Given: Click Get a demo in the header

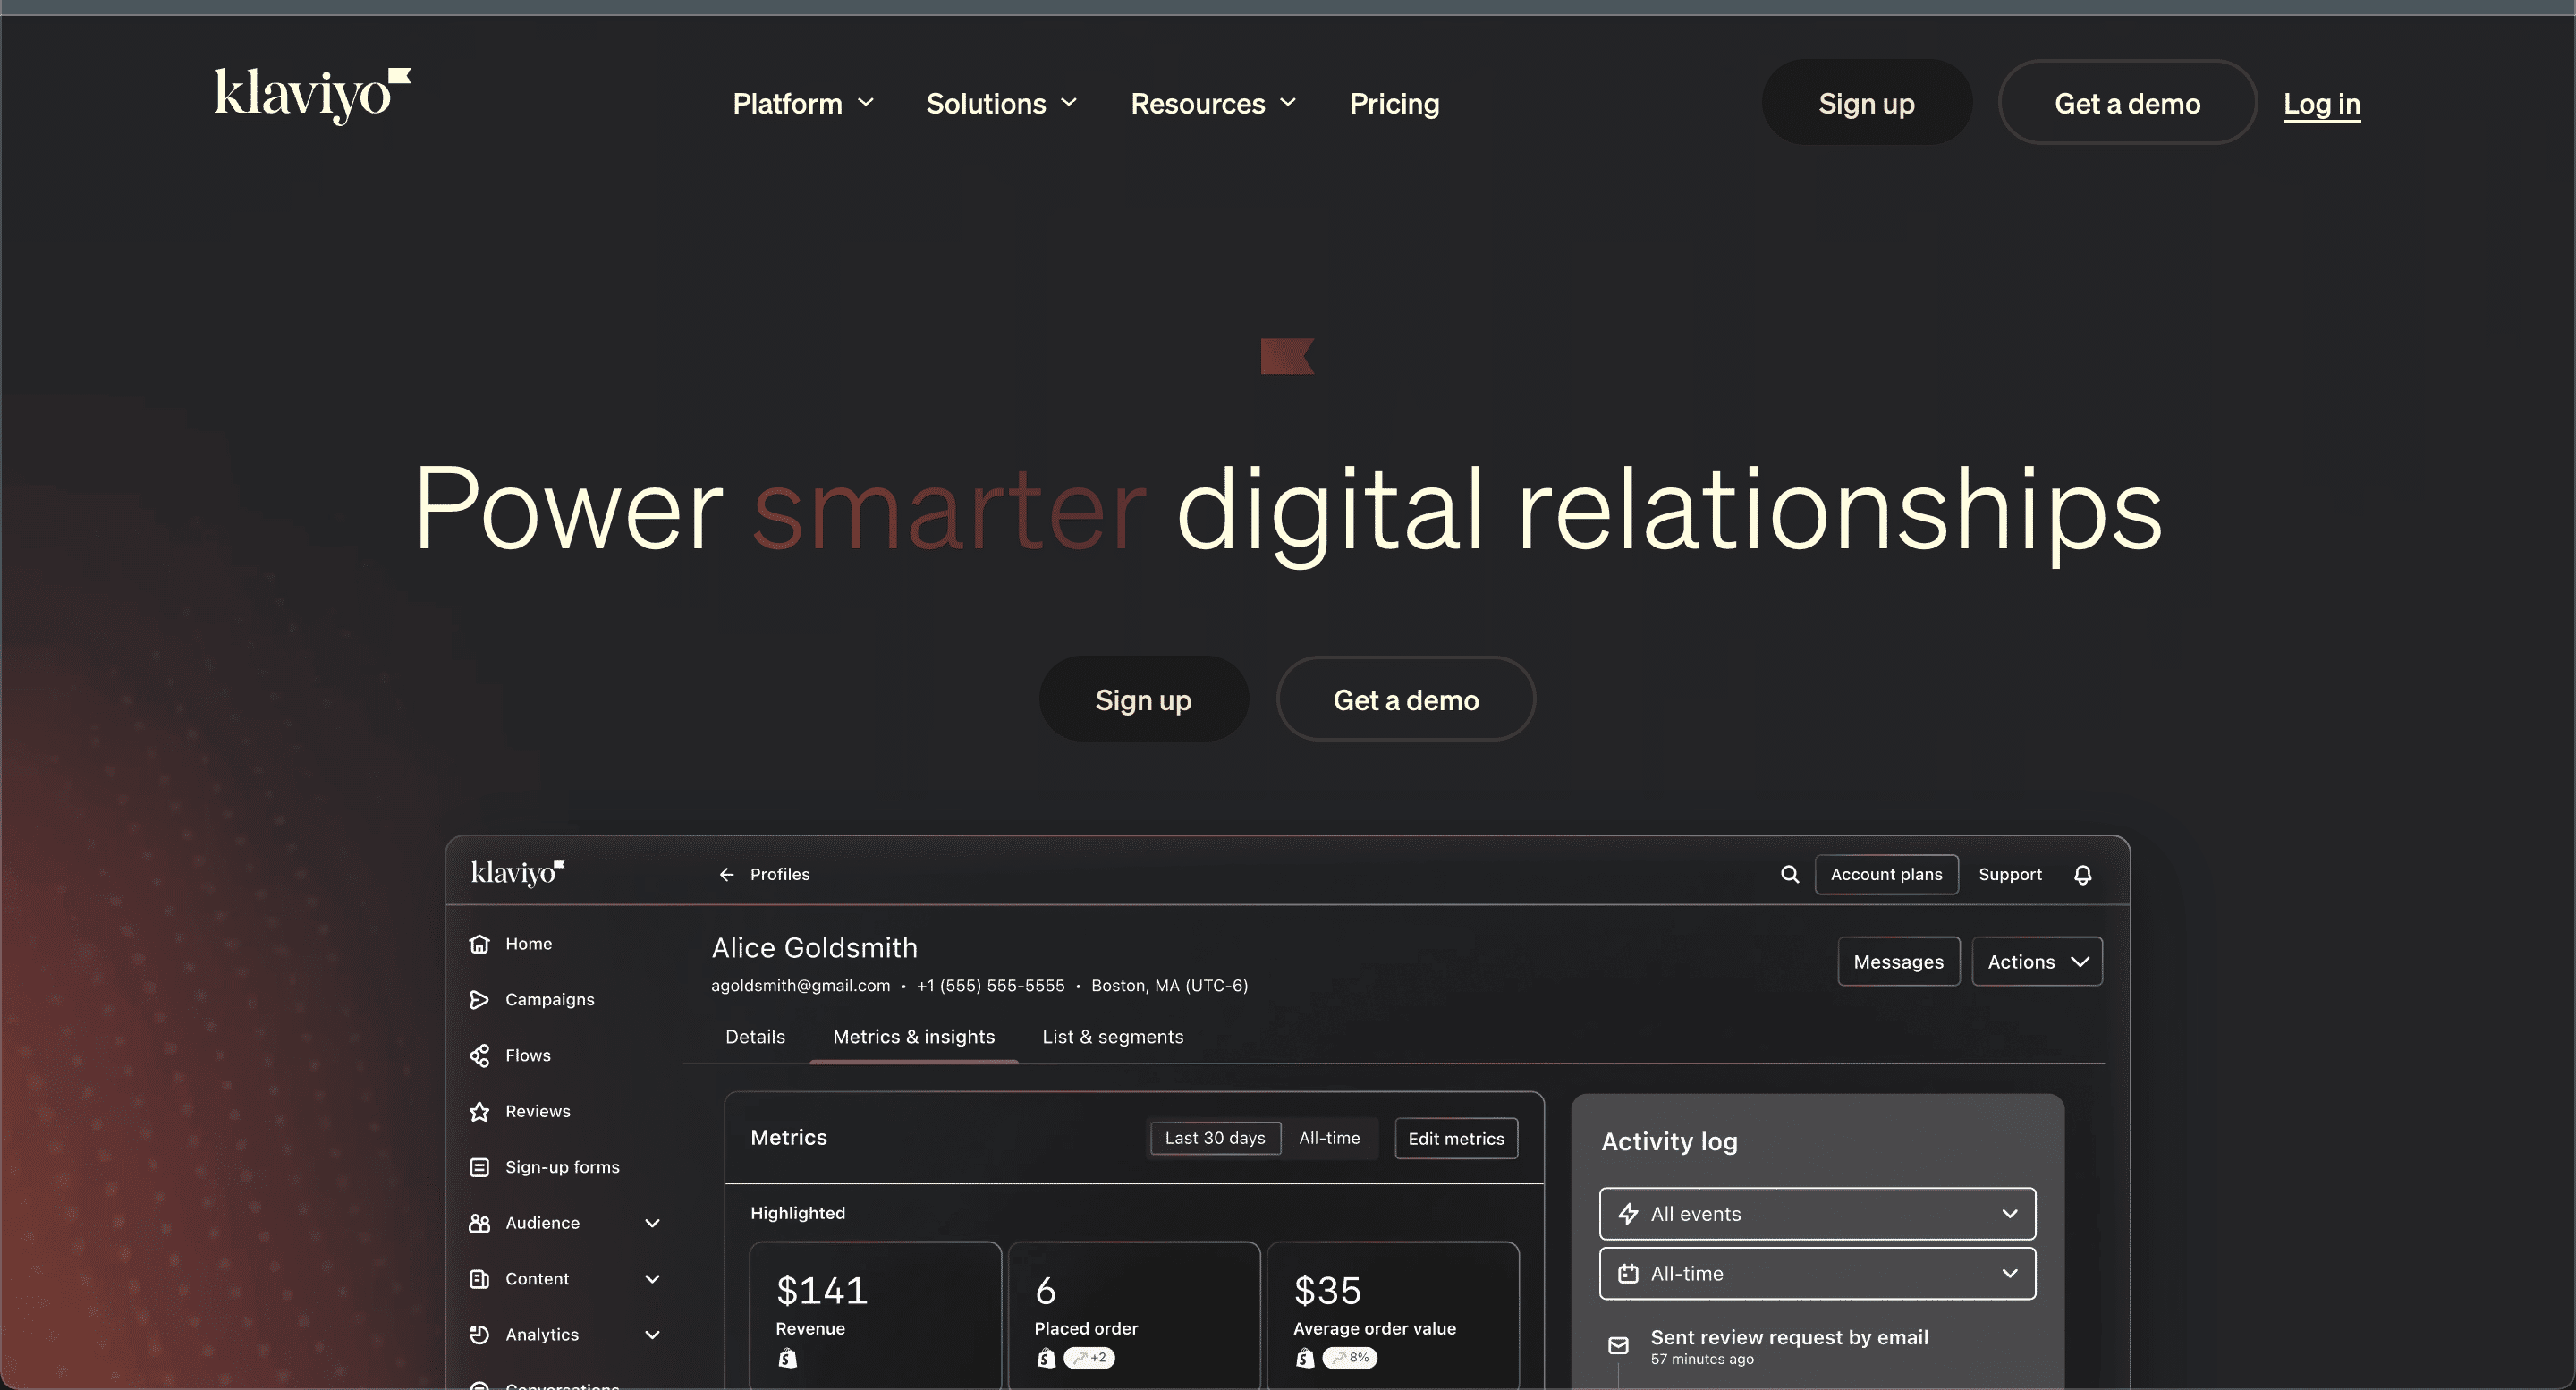Looking at the screenshot, I should [2127, 103].
